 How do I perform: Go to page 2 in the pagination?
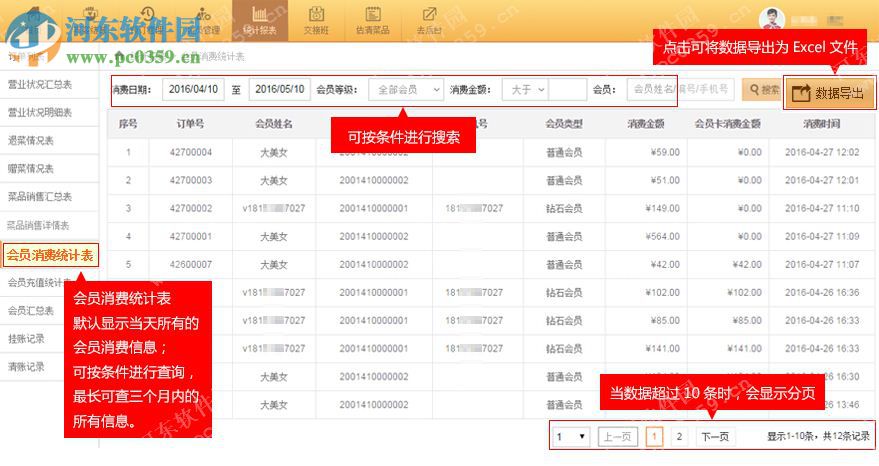(x=679, y=436)
